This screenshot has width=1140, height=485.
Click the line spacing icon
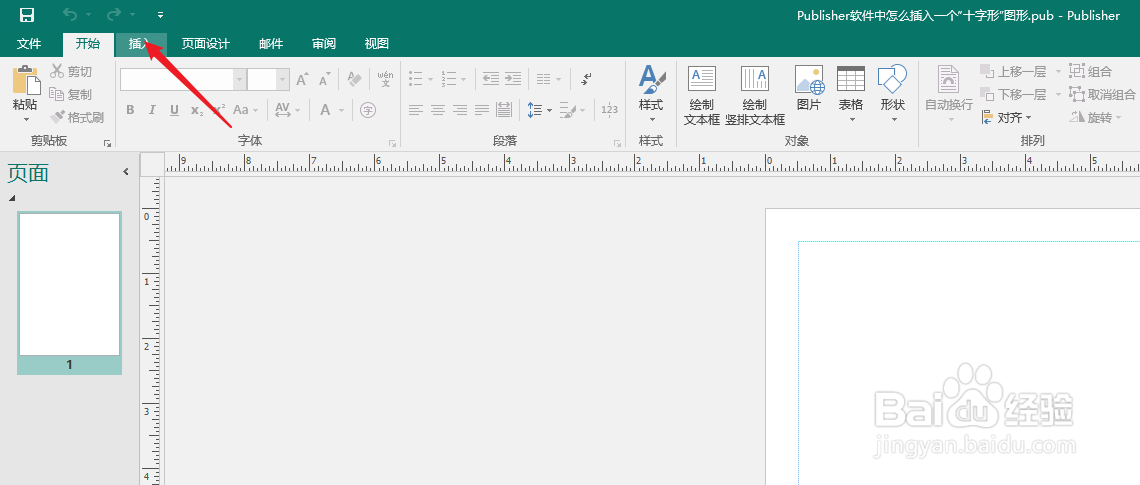535,110
